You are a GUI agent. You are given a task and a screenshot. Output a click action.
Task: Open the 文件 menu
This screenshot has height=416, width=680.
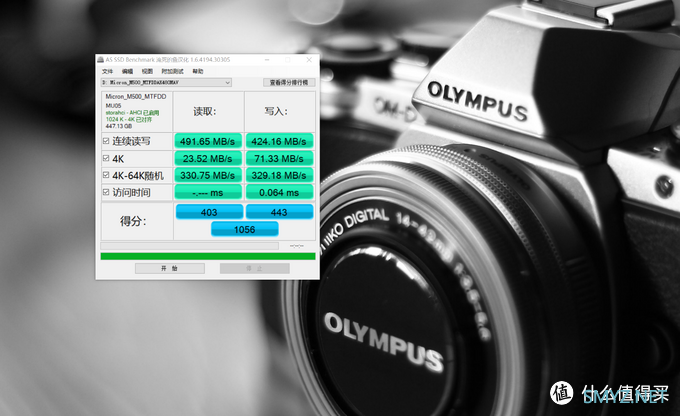pyautogui.click(x=107, y=72)
